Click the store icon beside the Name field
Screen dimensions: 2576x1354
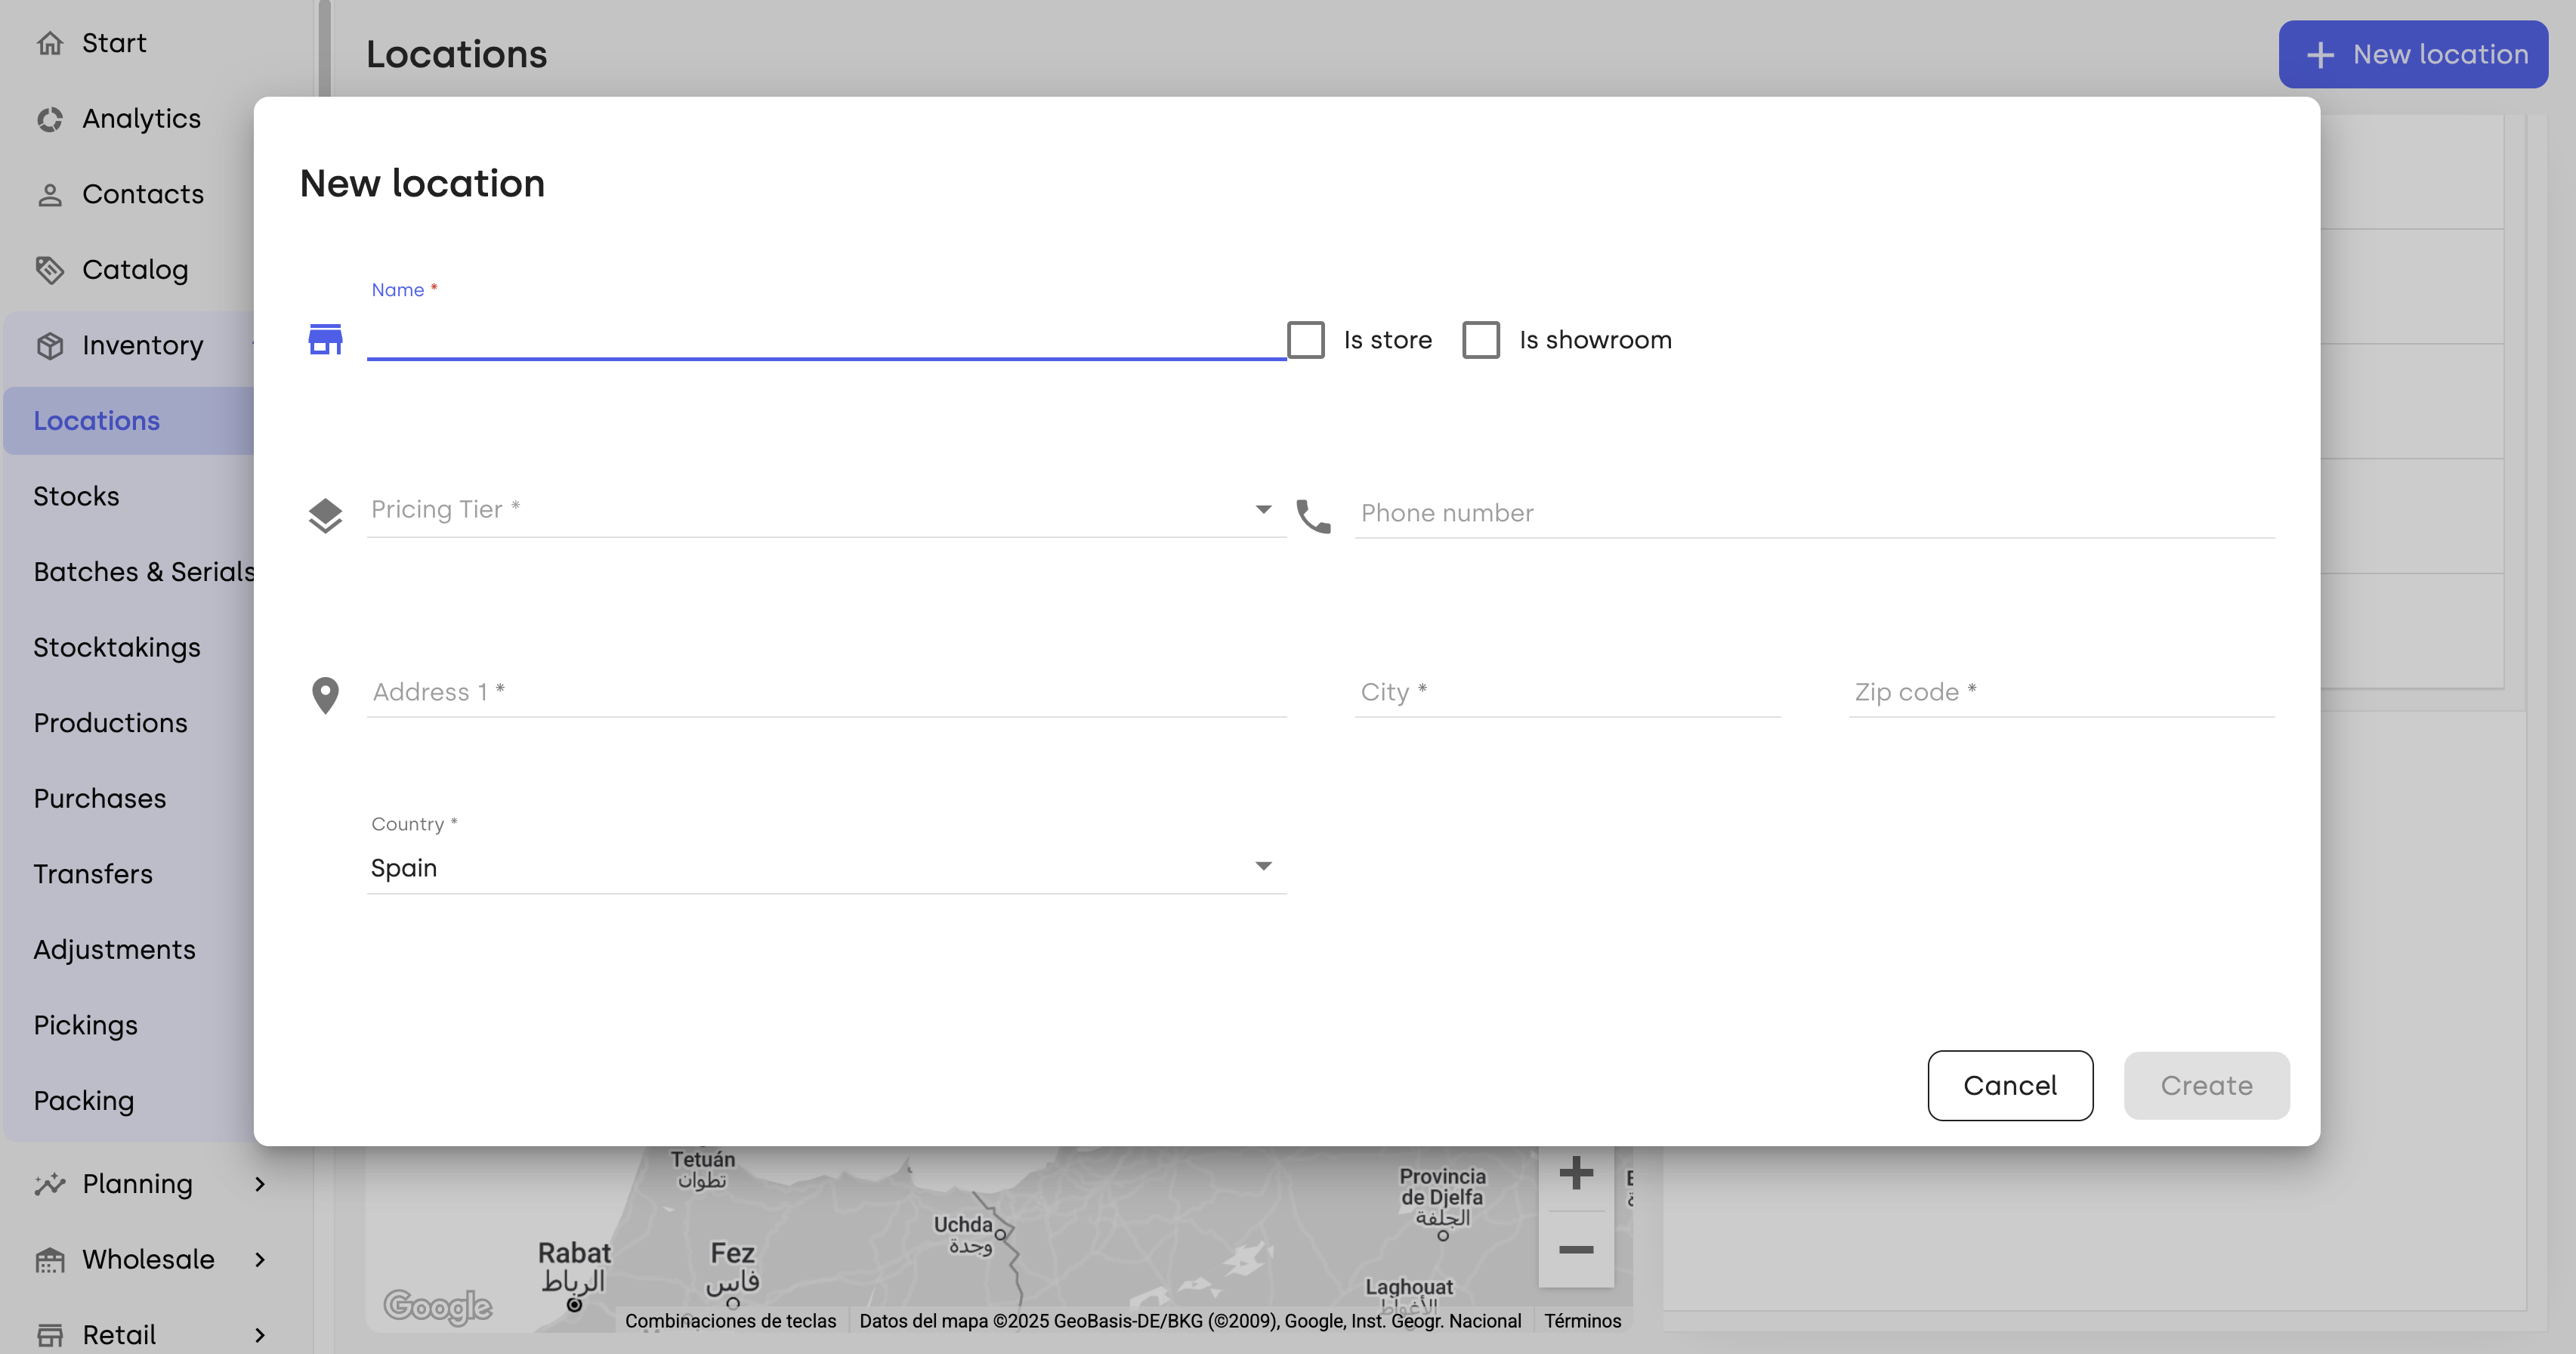(325, 339)
